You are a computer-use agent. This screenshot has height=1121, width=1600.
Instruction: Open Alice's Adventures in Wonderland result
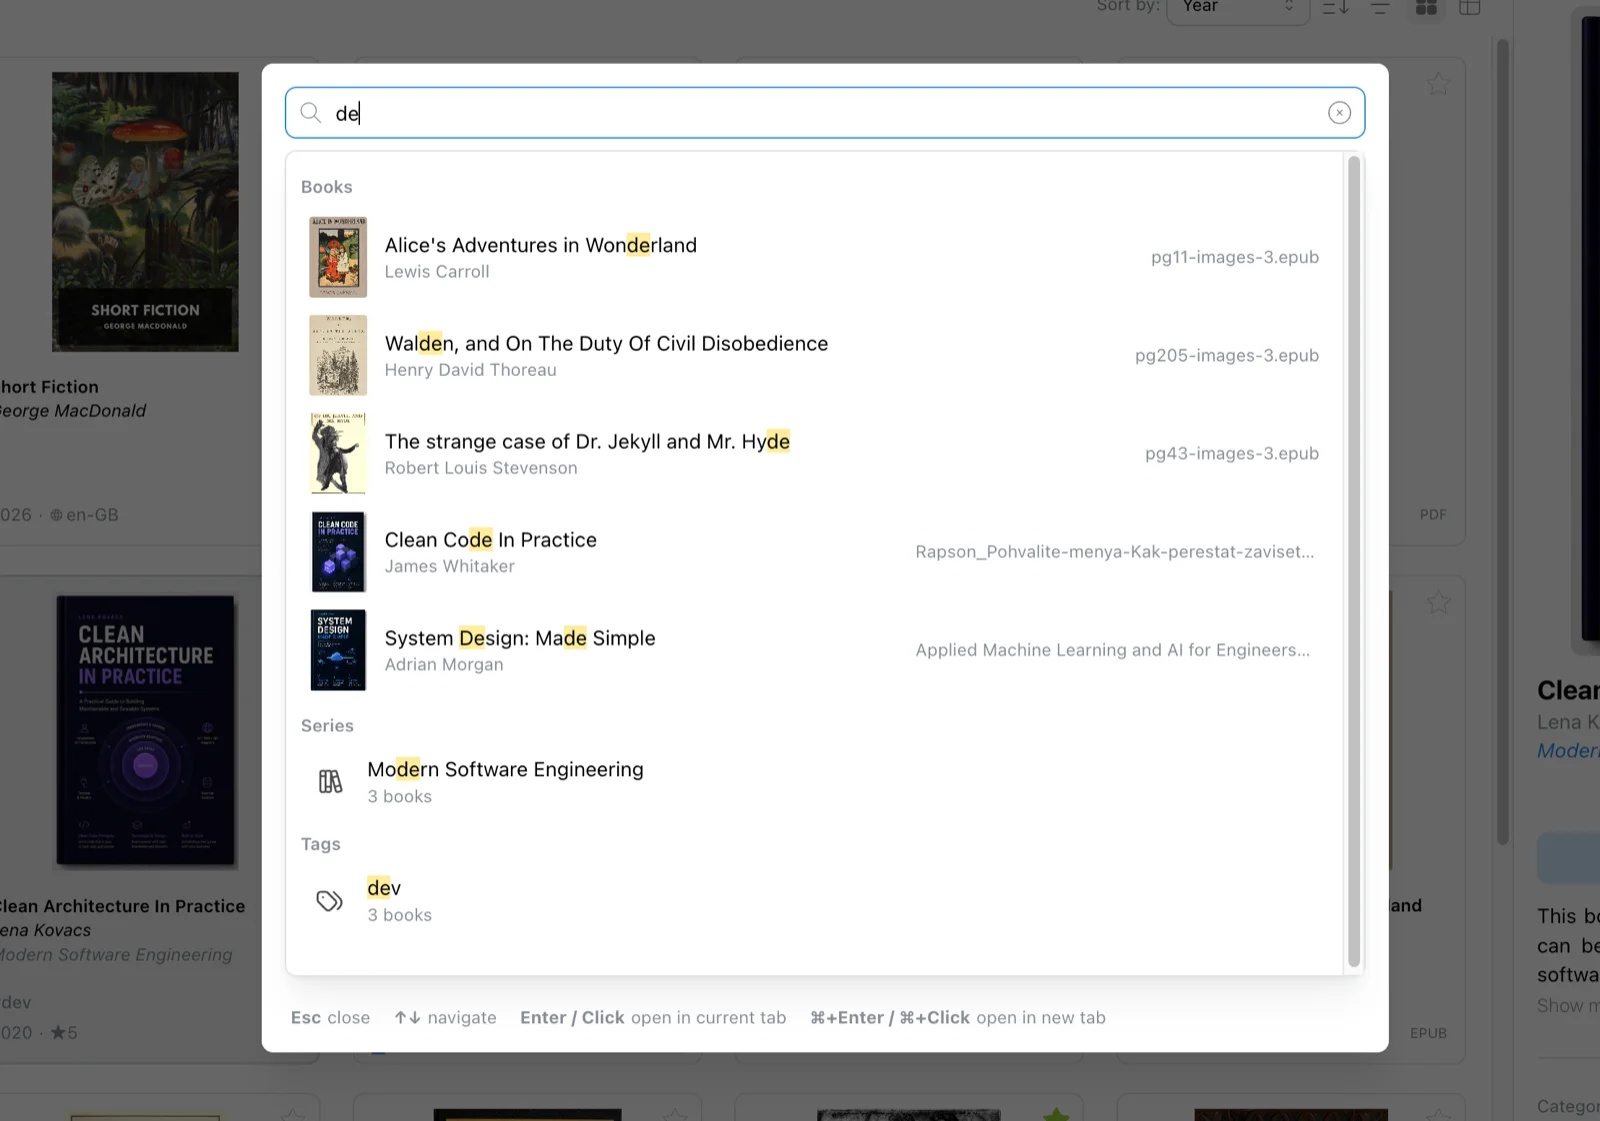814,257
